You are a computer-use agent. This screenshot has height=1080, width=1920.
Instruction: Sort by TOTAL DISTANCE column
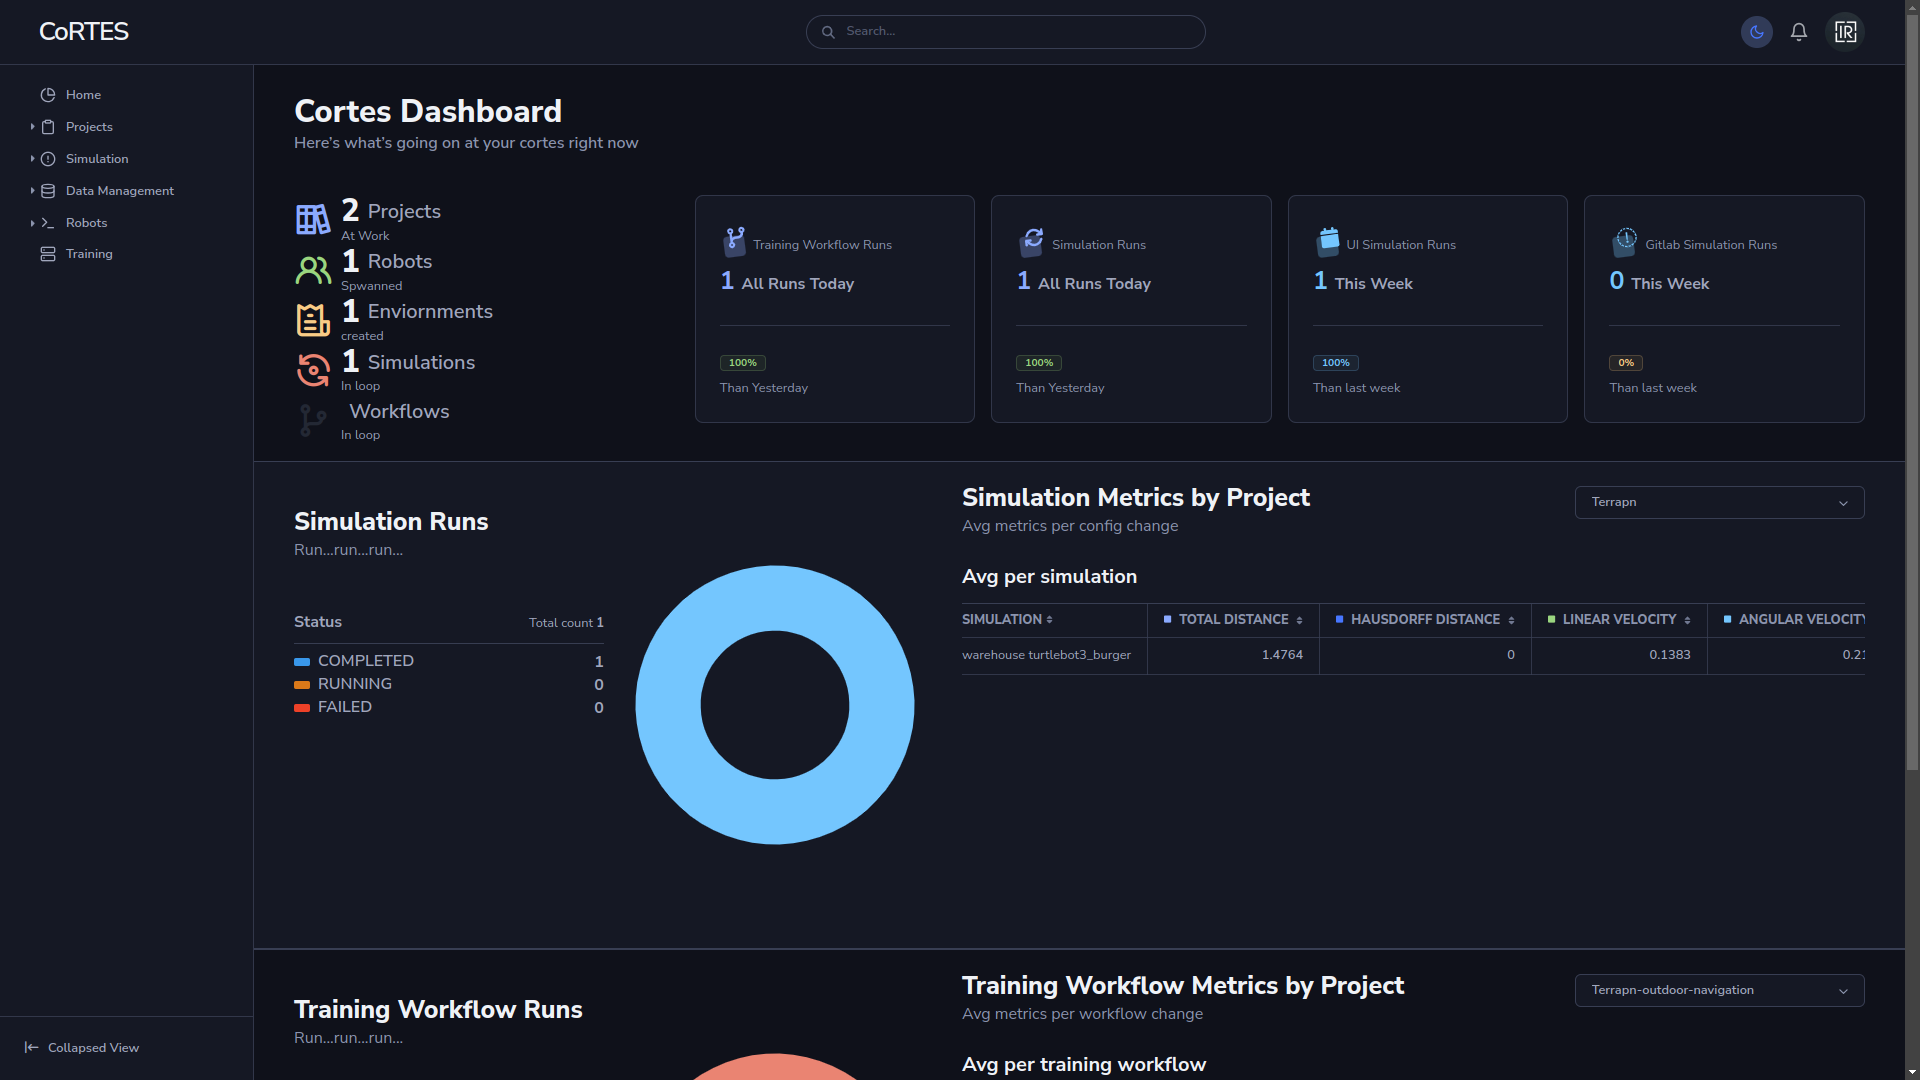point(1233,620)
